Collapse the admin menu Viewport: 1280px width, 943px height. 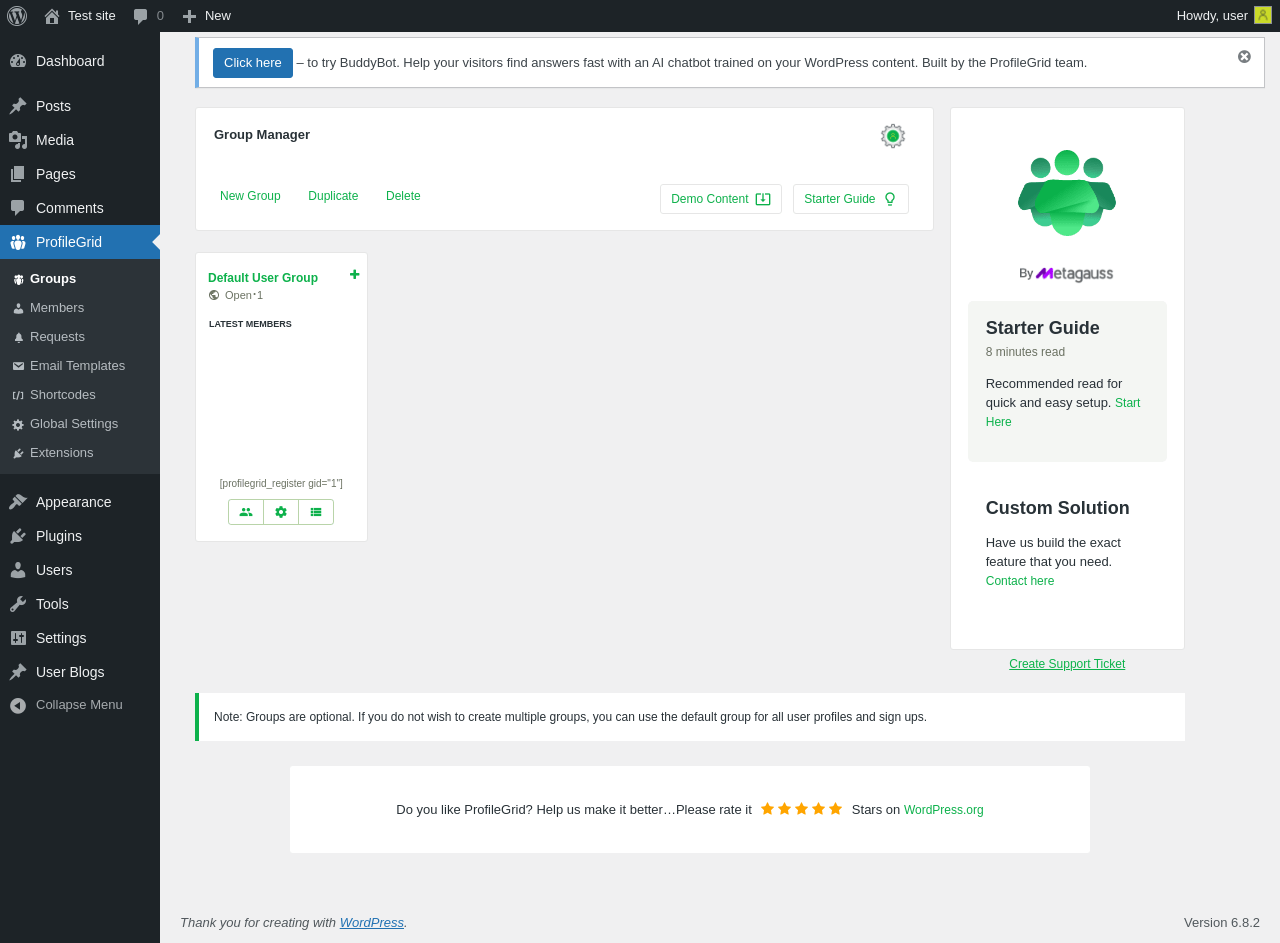[x=80, y=705]
